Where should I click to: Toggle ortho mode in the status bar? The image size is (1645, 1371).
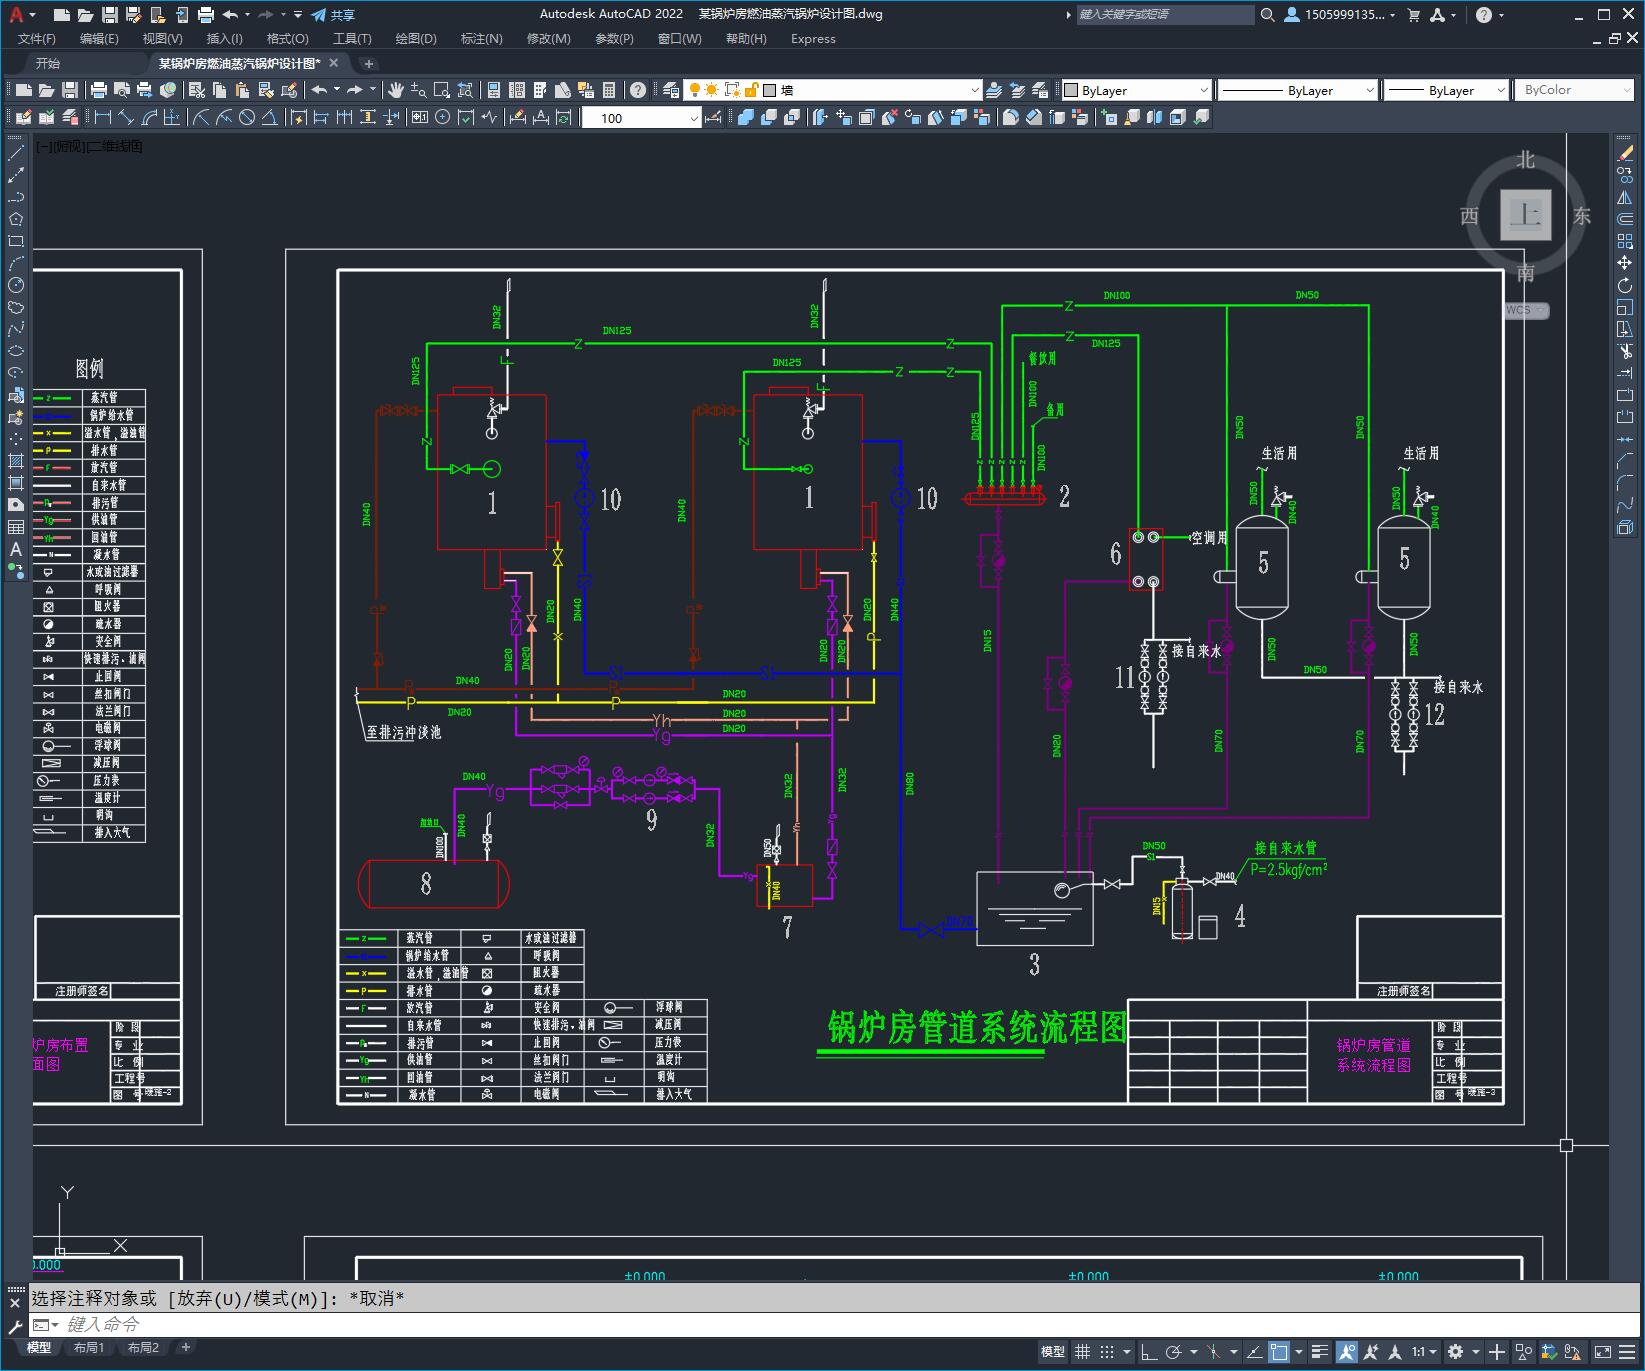click(x=1148, y=1352)
